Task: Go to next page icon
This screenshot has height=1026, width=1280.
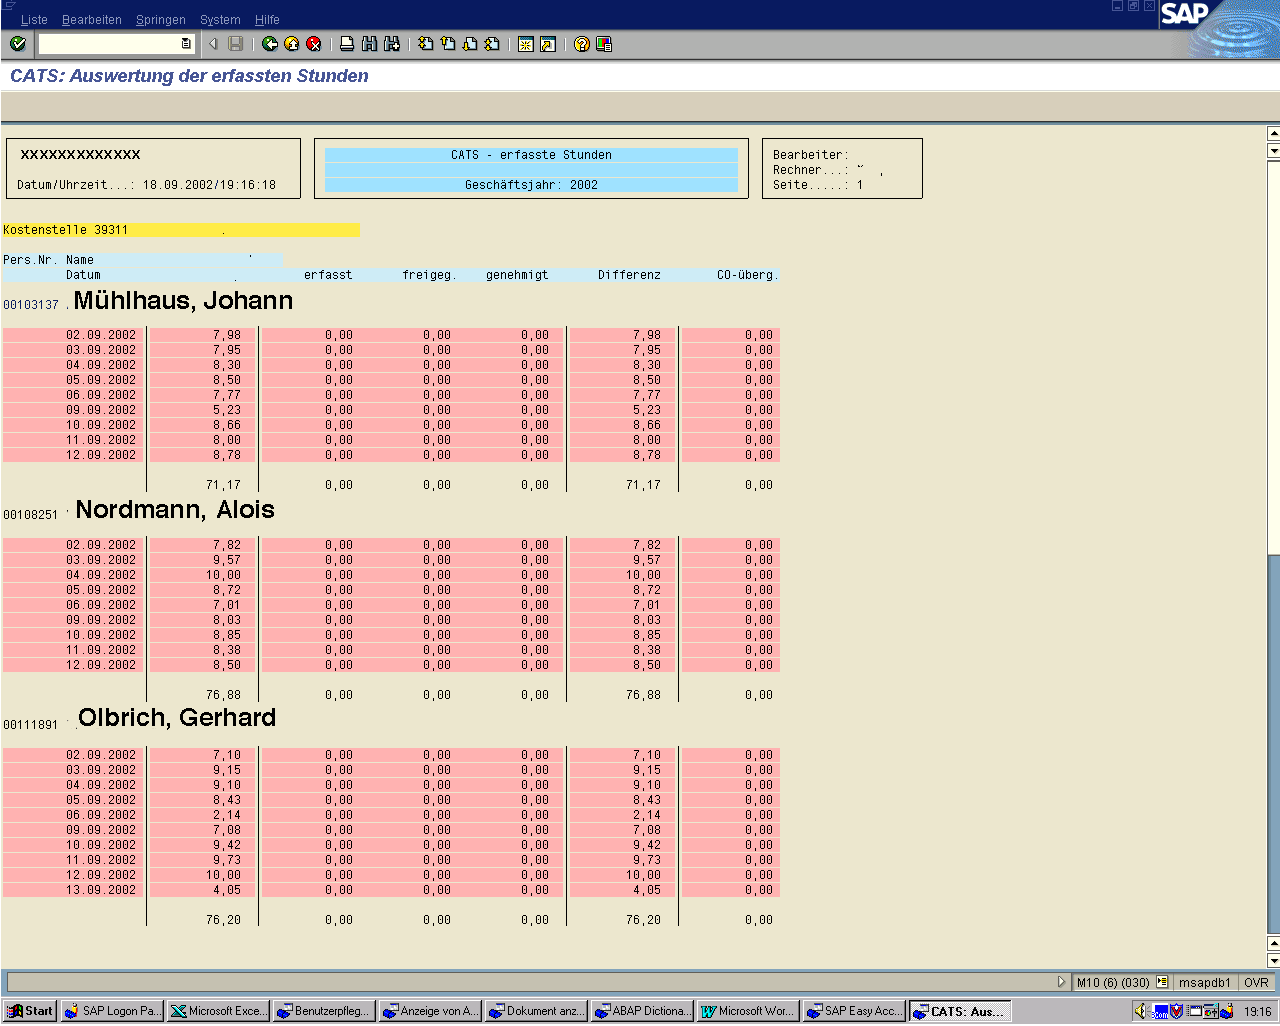Action: [x=470, y=44]
